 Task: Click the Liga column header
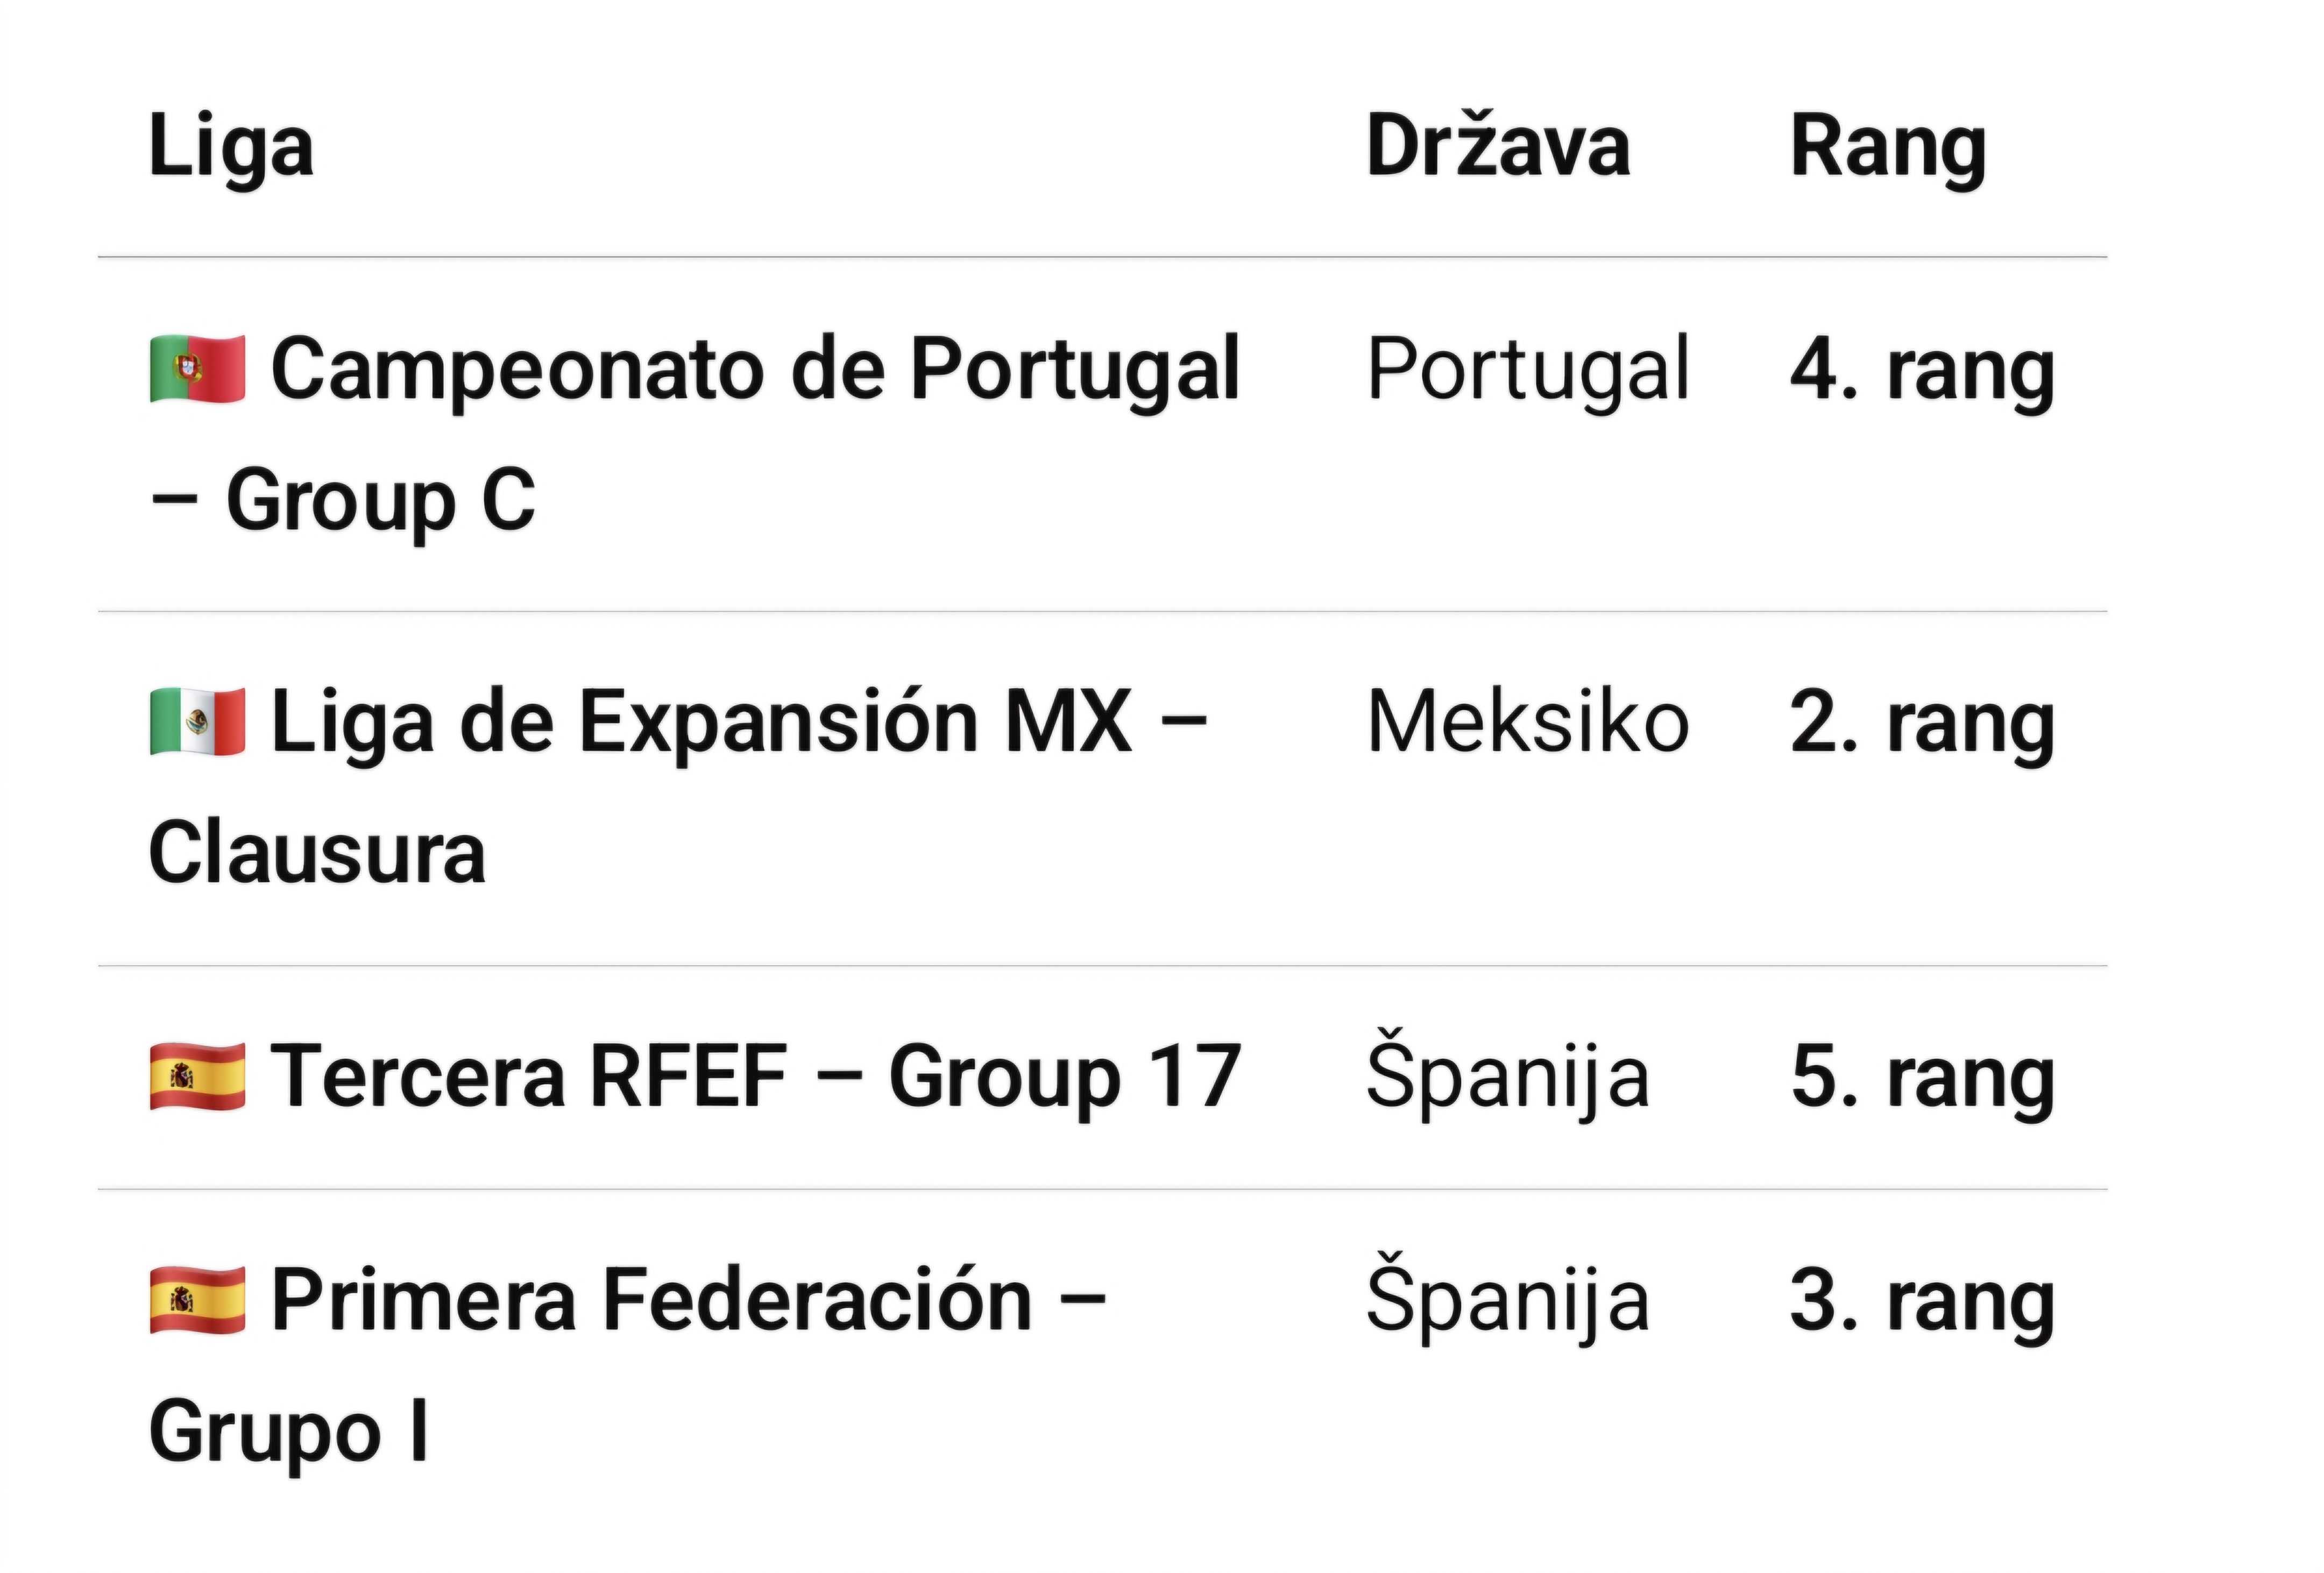tap(231, 147)
